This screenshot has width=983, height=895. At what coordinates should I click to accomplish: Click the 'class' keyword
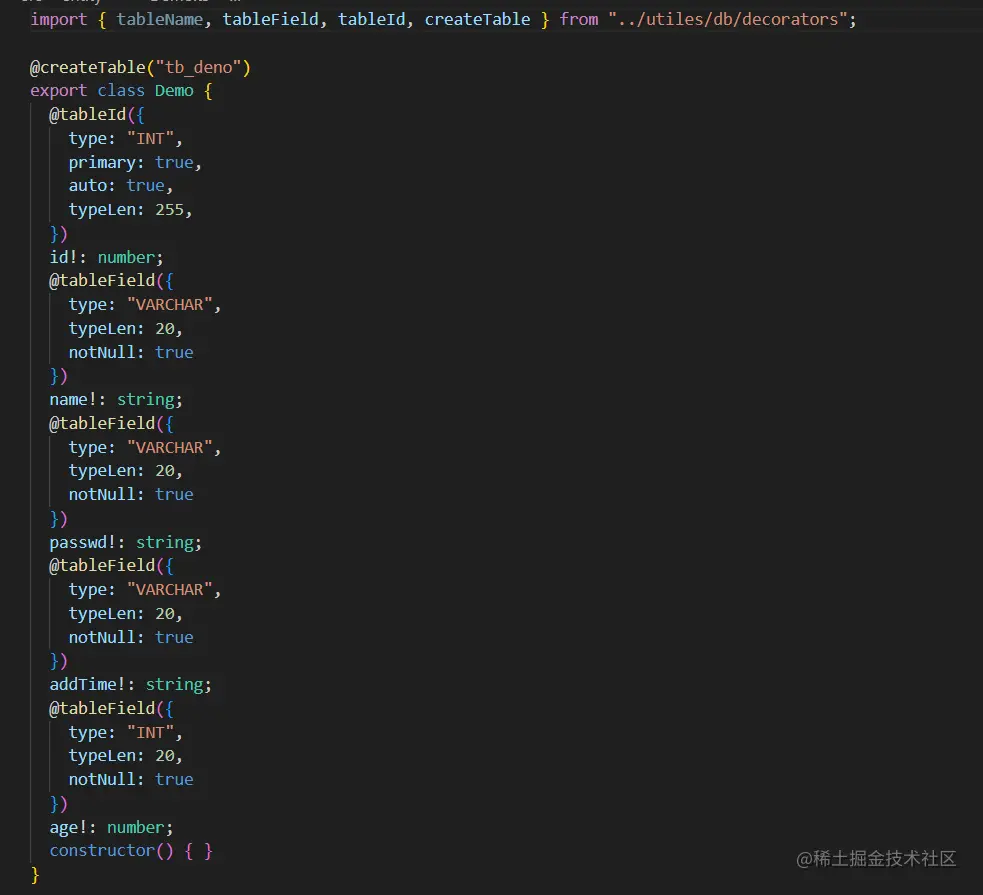pos(121,91)
